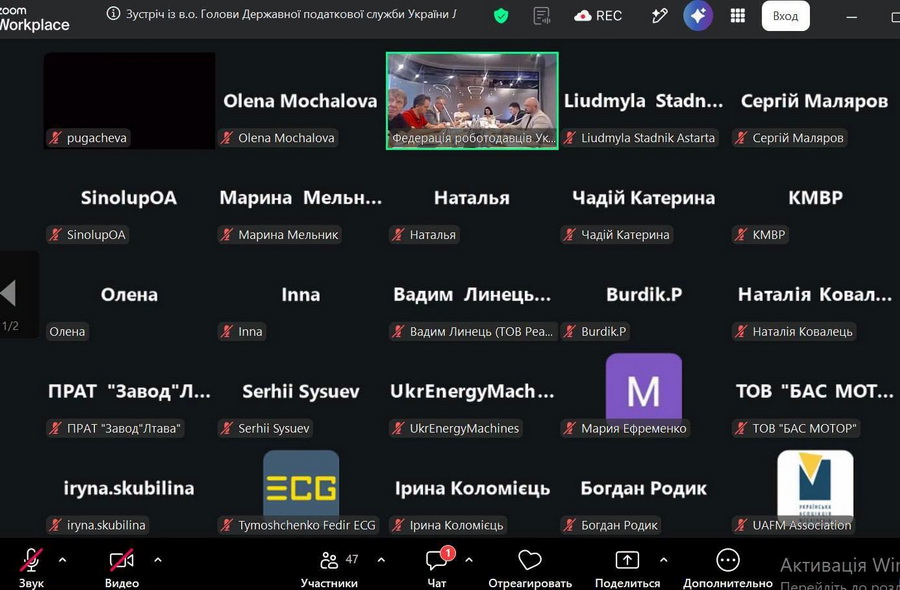
Task: Click Олена name label
Action: tap(67, 332)
